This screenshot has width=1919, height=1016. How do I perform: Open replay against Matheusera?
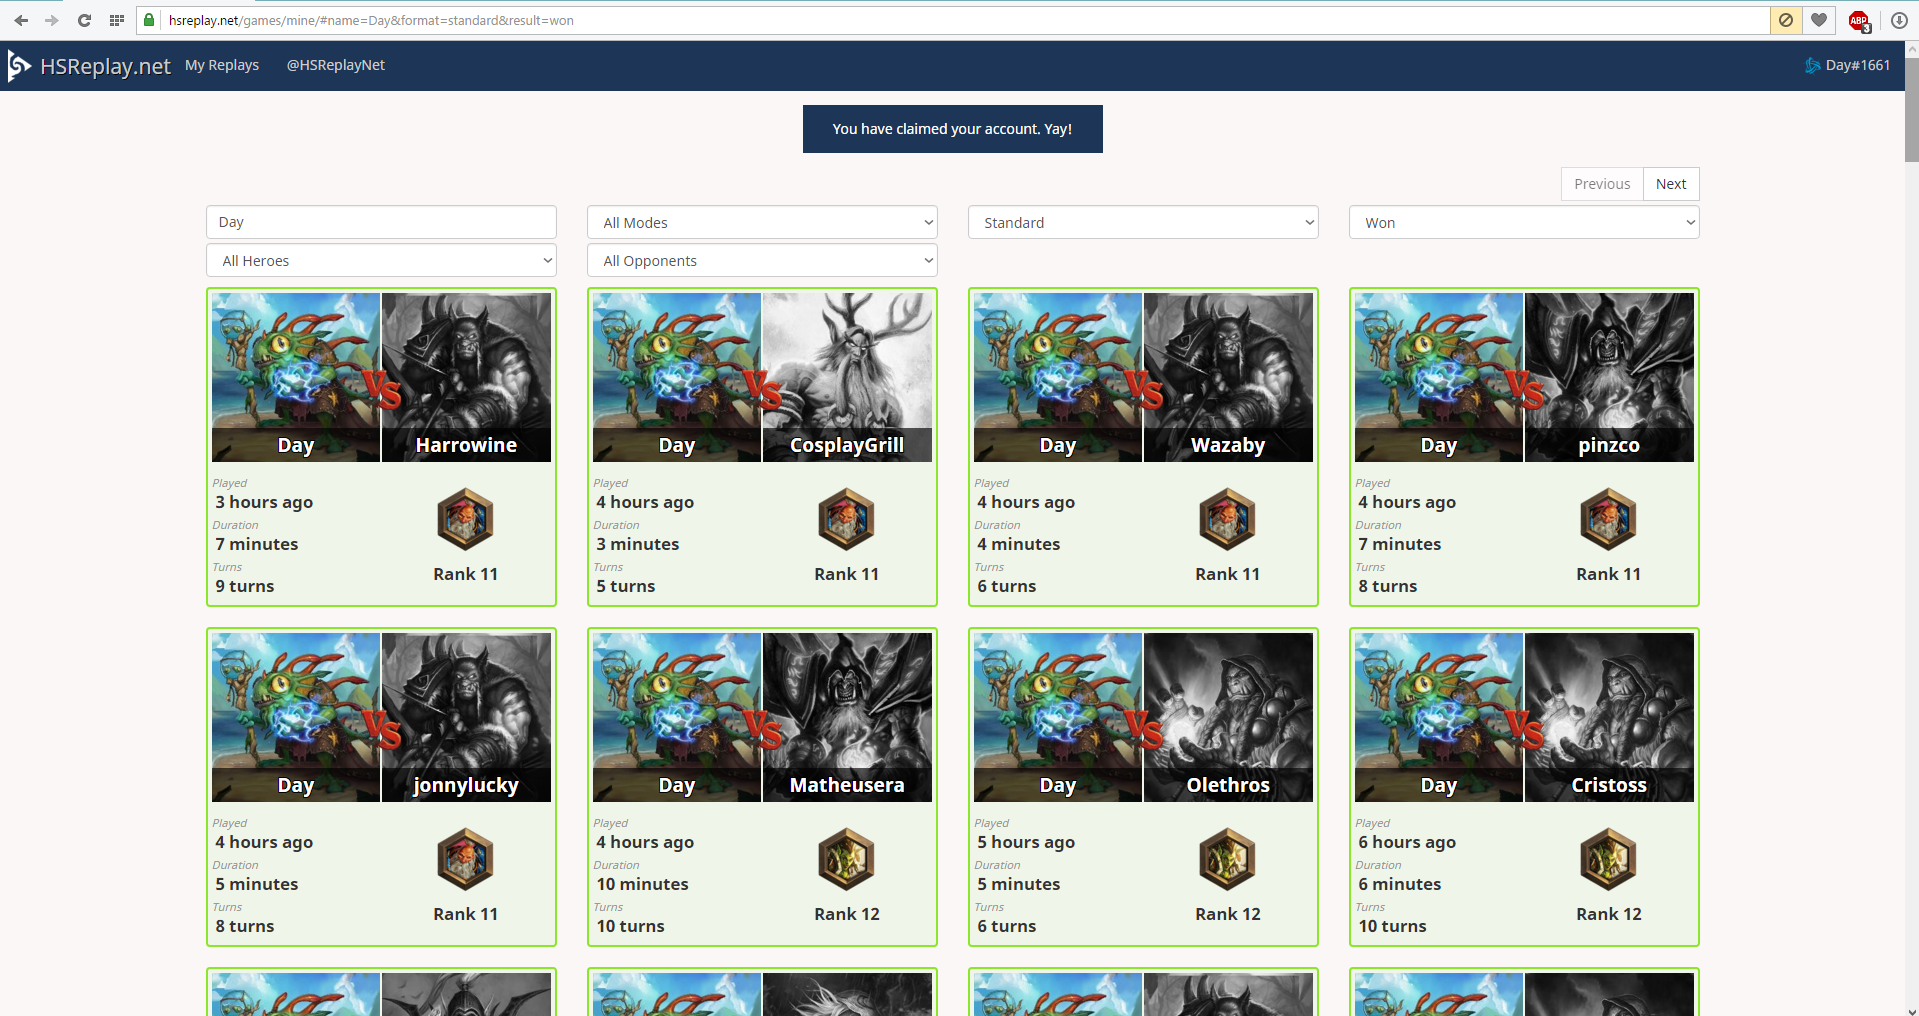[762, 787]
